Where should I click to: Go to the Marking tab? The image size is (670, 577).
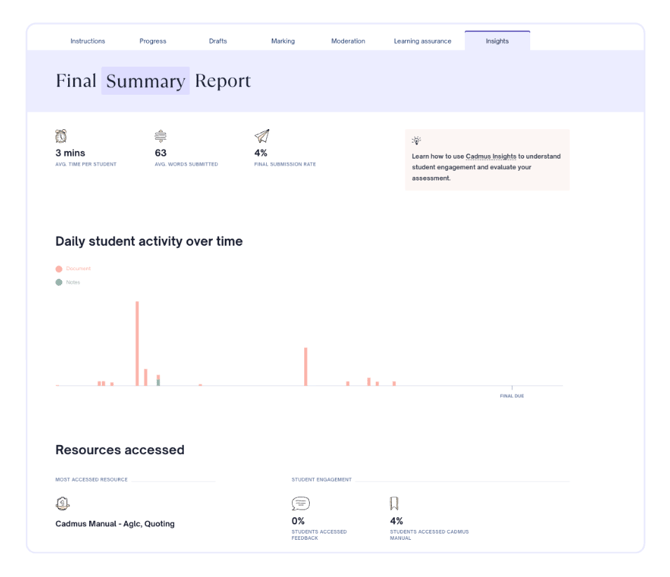tap(283, 41)
